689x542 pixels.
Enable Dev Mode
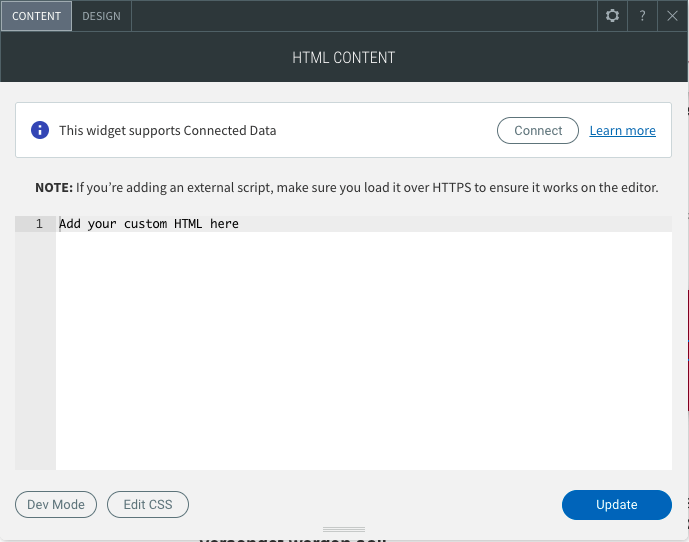pyautogui.click(x=56, y=505)
